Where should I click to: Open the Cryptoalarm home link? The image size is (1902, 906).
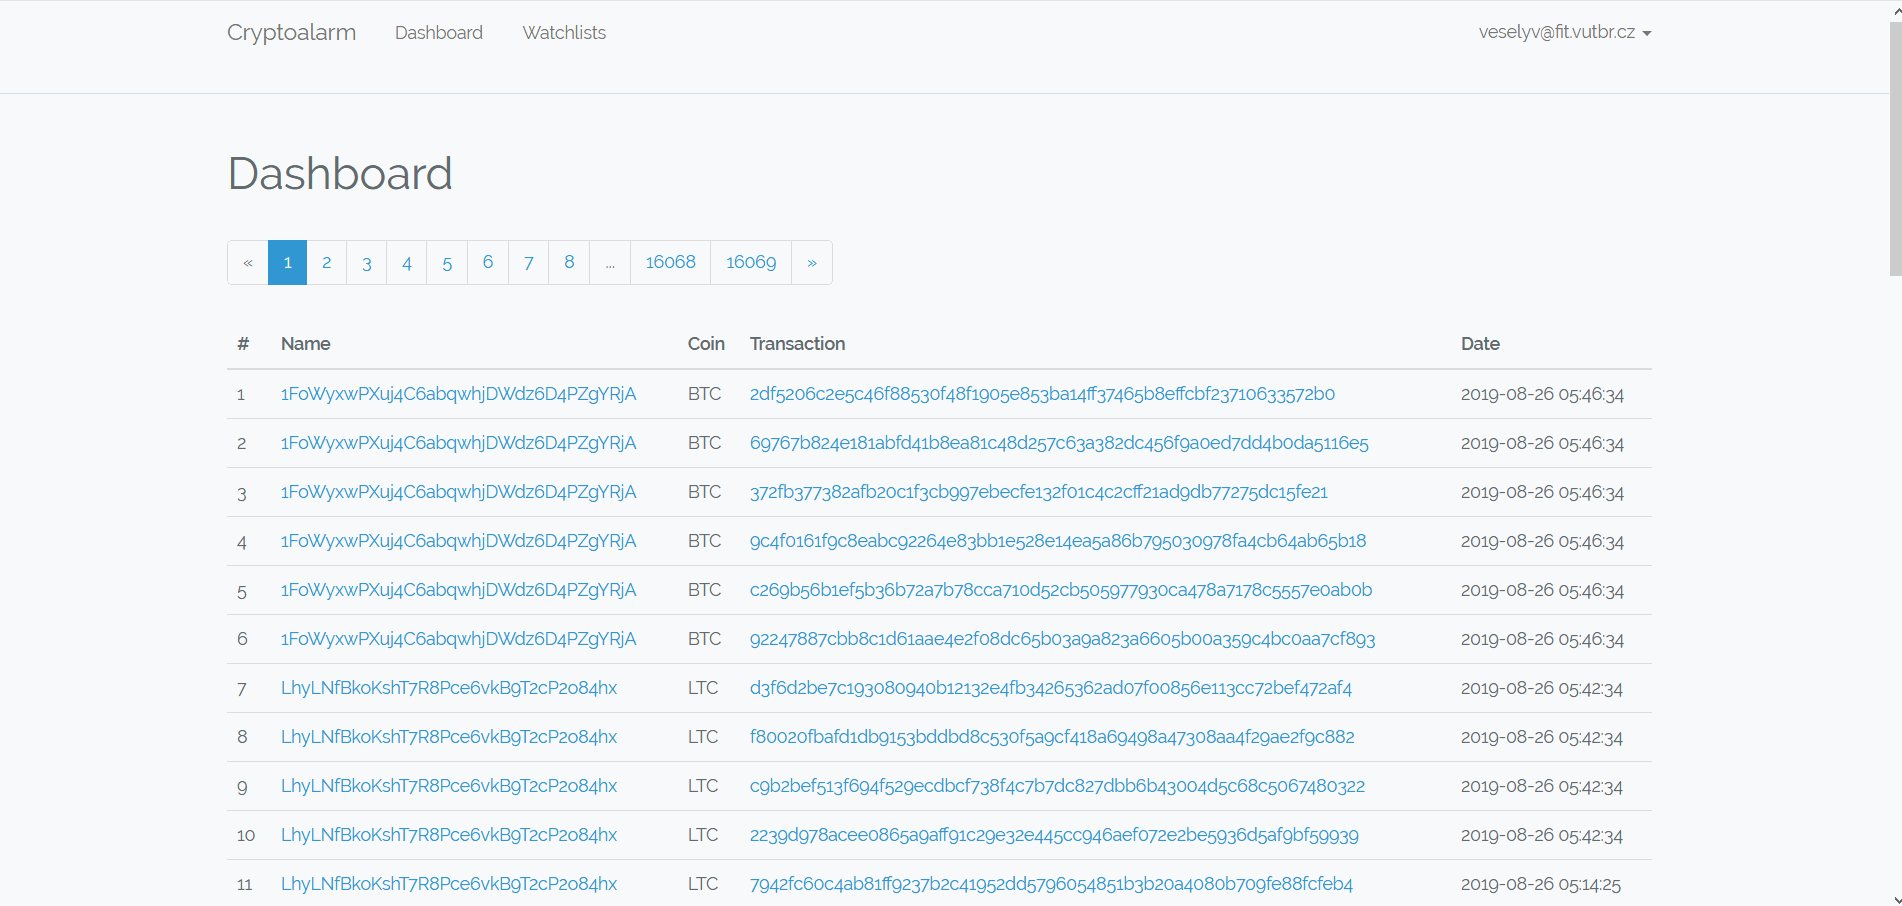[291, 32]
